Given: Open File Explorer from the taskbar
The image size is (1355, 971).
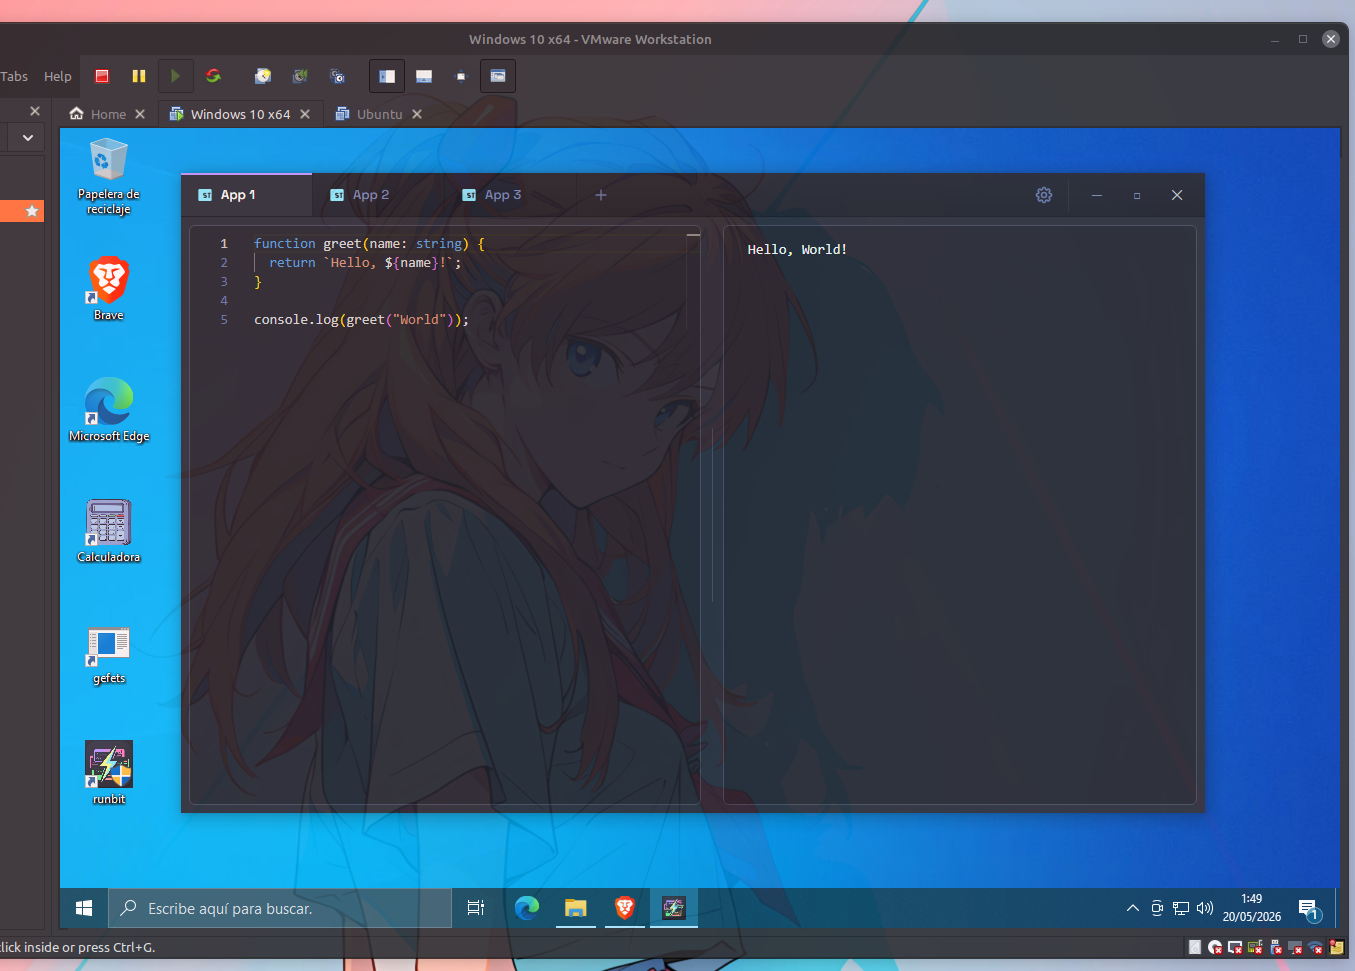Looking at the screenshot, I should pyautogui.click(x=575, y=908).
